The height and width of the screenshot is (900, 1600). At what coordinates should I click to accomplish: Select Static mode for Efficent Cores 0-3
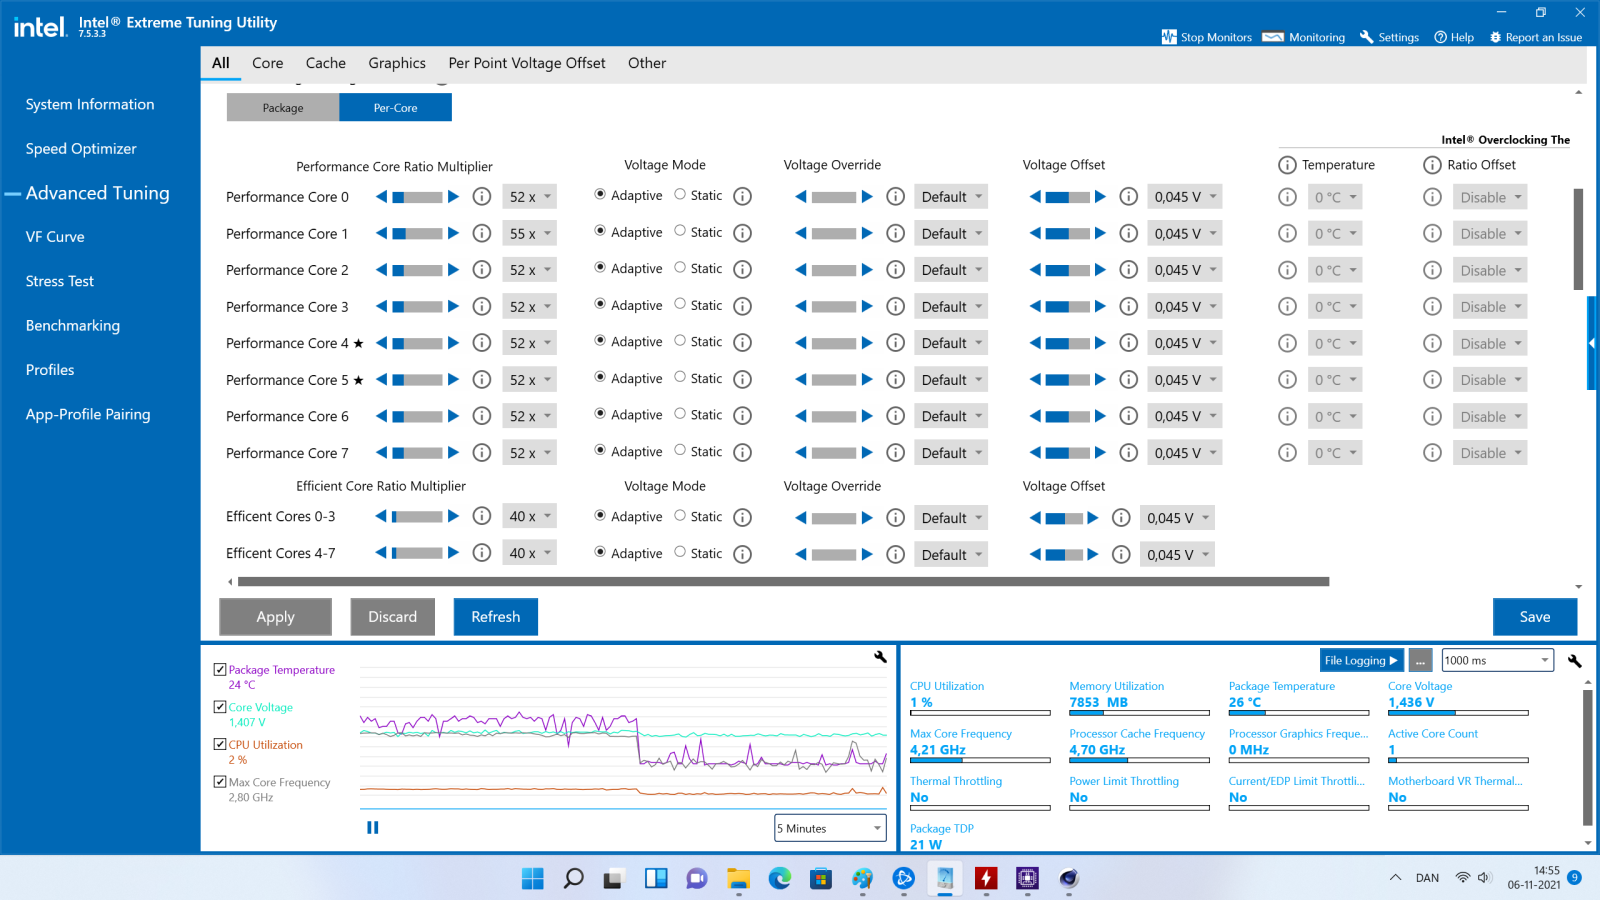tap(680, 516)
